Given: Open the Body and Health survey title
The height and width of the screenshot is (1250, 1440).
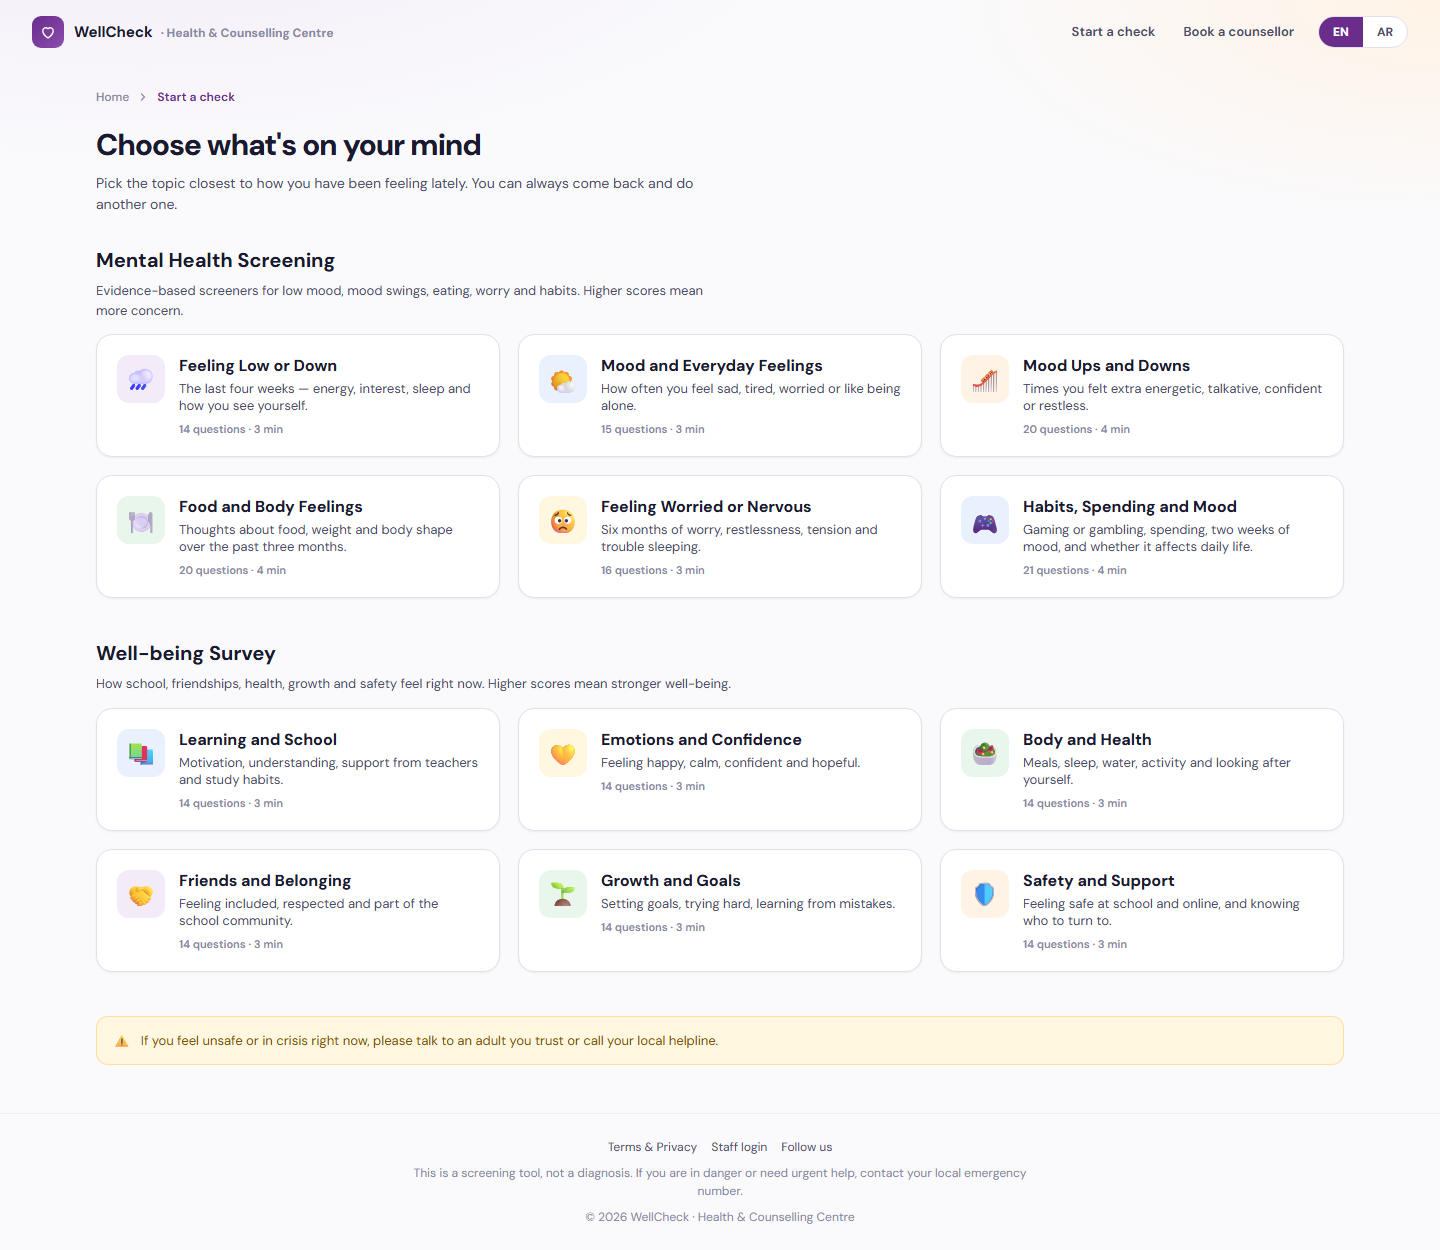Looking at the screenshot, I should pos(1087,740).
